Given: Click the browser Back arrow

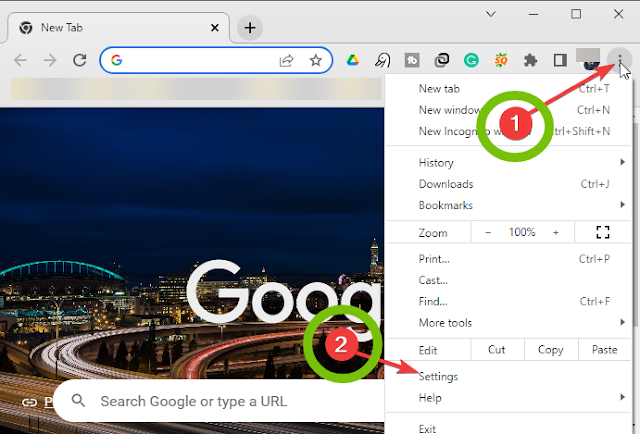Looking at the screenshot, I should 20,60.
